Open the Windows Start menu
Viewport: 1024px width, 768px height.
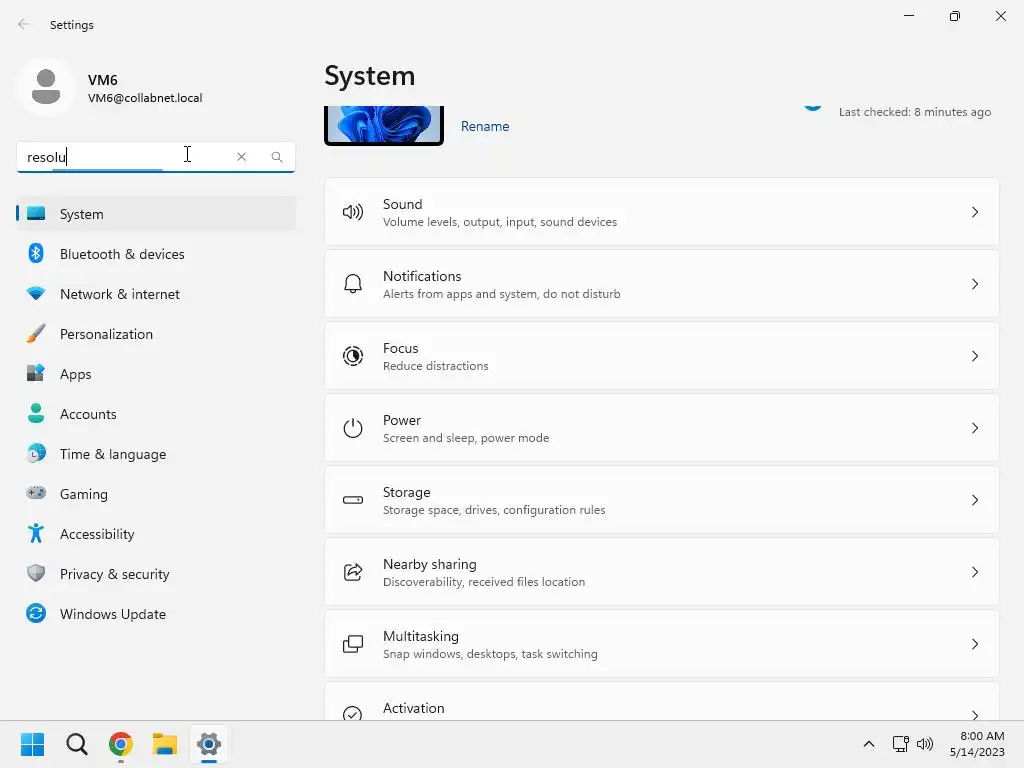[x=33, y=744]
